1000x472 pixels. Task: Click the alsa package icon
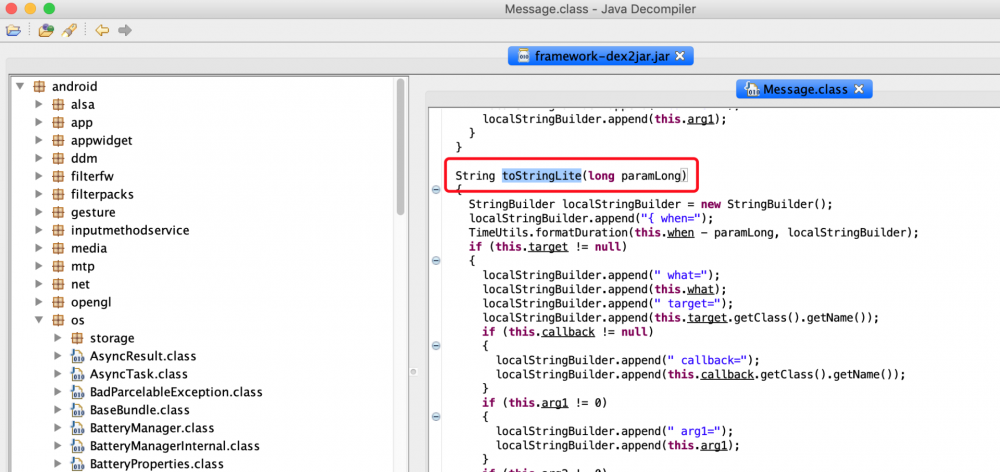point(58,105)
